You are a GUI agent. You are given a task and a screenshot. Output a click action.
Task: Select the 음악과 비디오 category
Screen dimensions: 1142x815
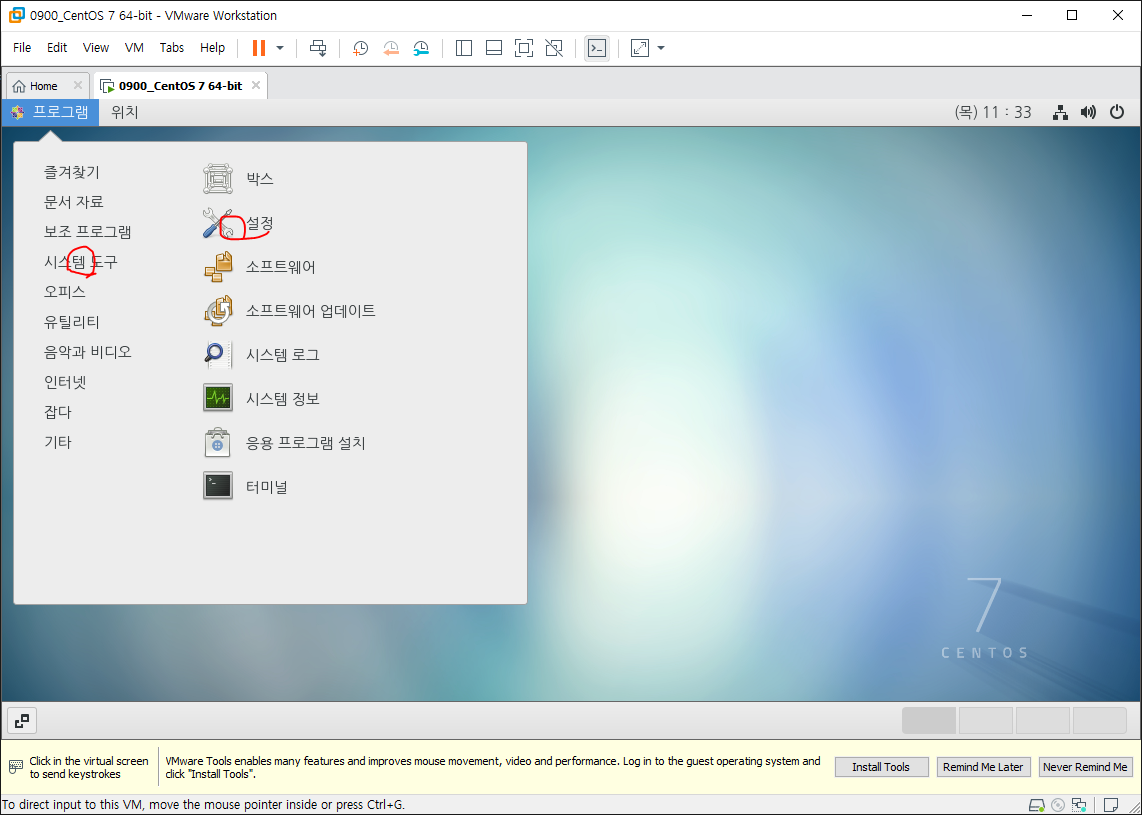[87, 352]
